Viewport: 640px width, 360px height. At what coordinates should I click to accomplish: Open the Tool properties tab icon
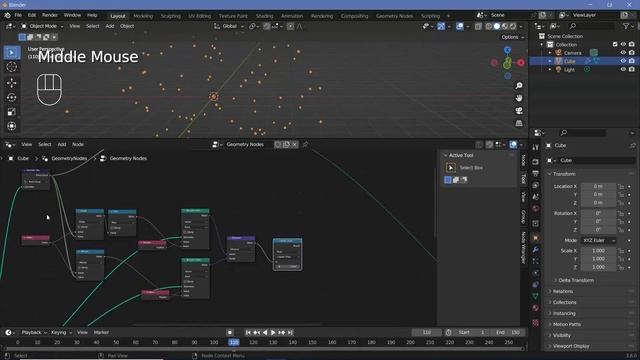[536, 147]
